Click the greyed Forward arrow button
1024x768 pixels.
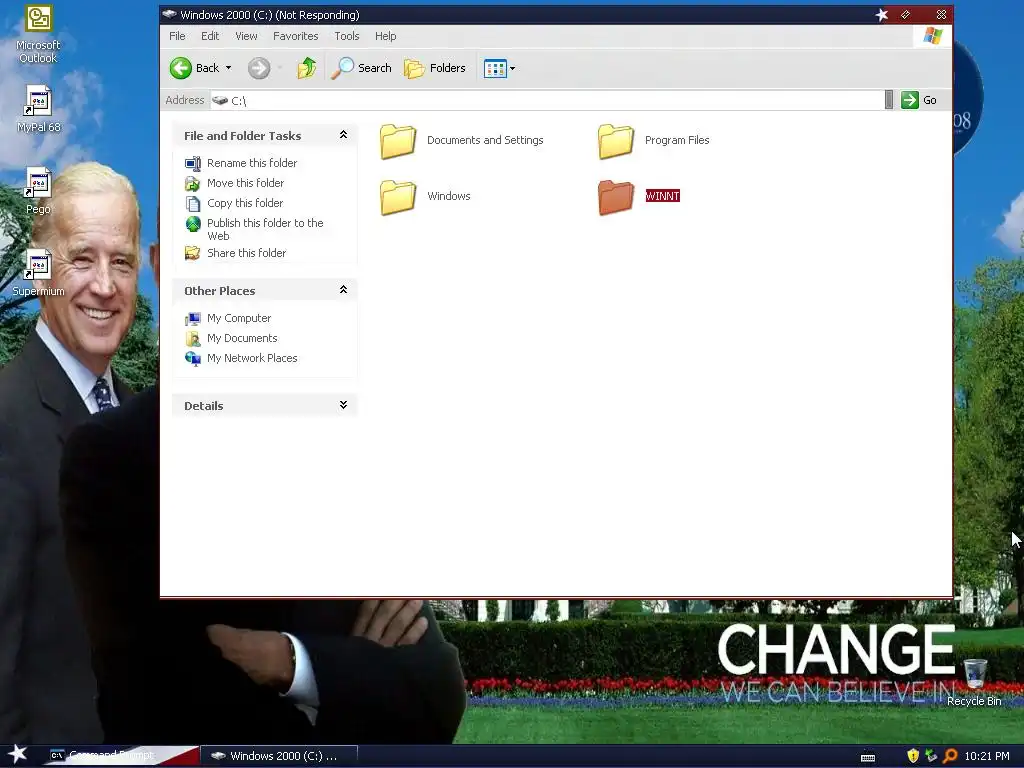[x=259, y=68]
